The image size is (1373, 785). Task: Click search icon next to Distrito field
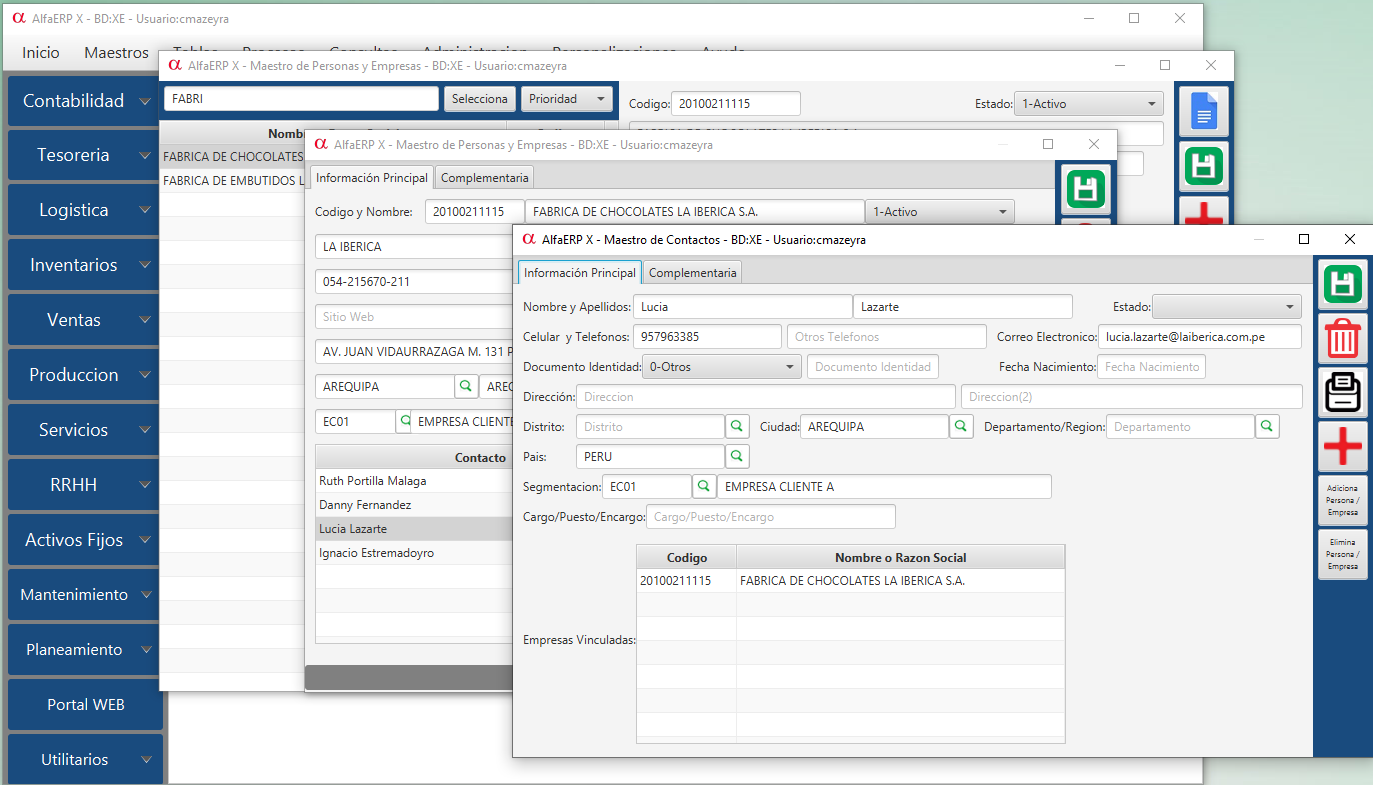click(x=737, y=427)
